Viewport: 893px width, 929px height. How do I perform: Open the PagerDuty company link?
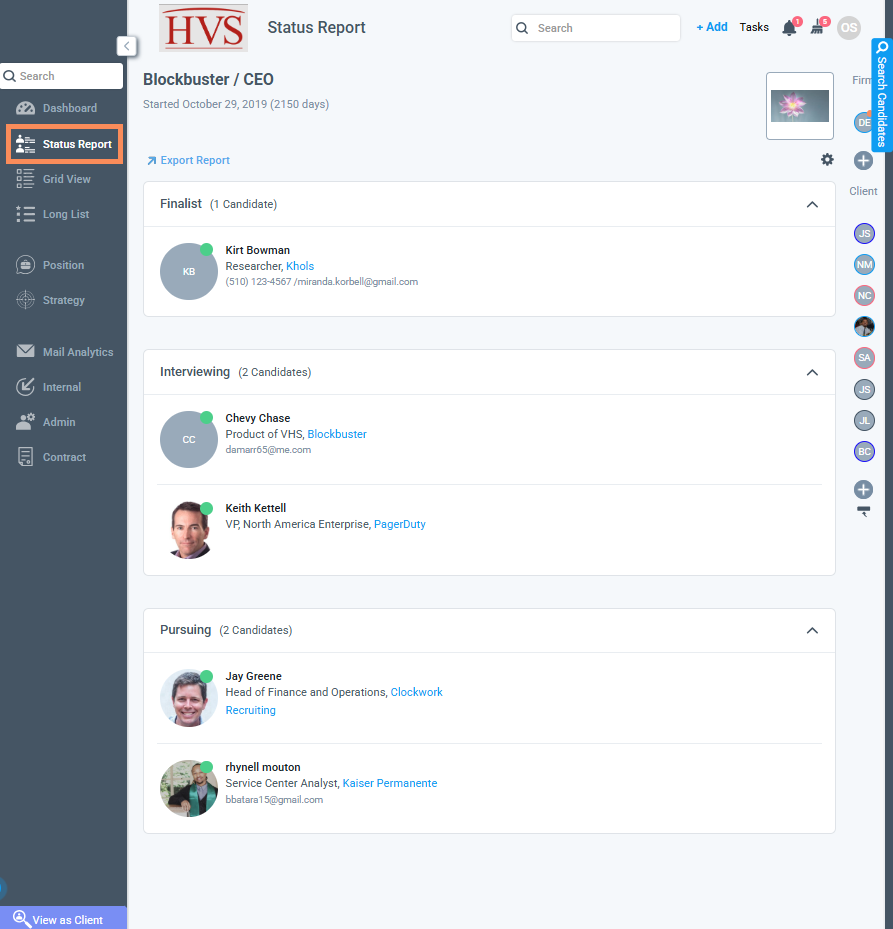pos(400,524)
